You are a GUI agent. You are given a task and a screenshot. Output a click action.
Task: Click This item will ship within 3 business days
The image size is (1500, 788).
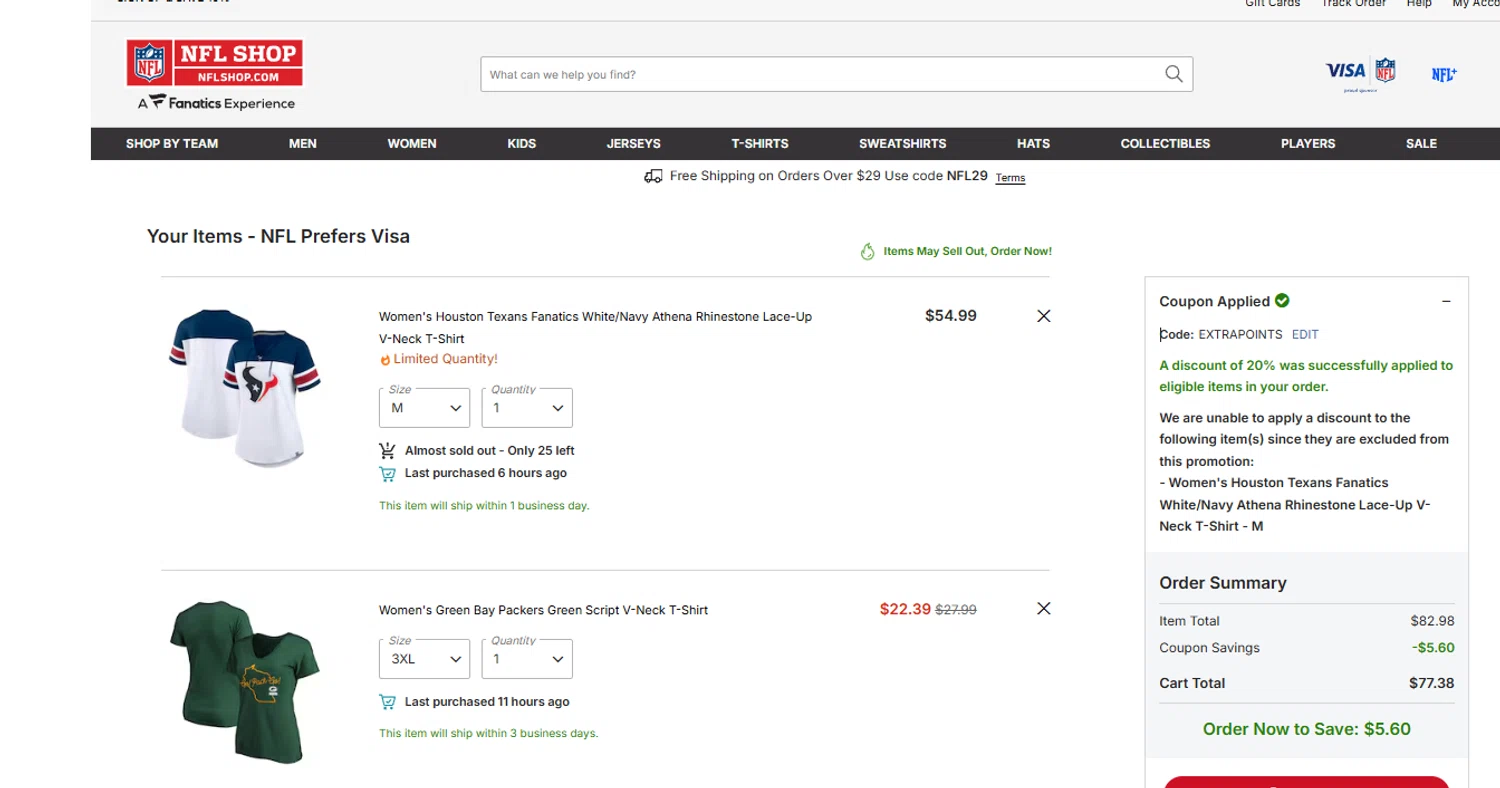point(488,734)
